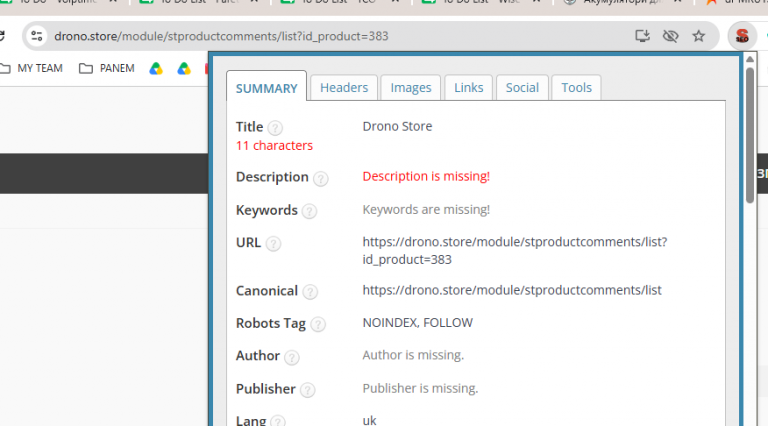Open the first Google Ads bookmark icon
This screenshot has height=426, width=768.
[156, 69]
